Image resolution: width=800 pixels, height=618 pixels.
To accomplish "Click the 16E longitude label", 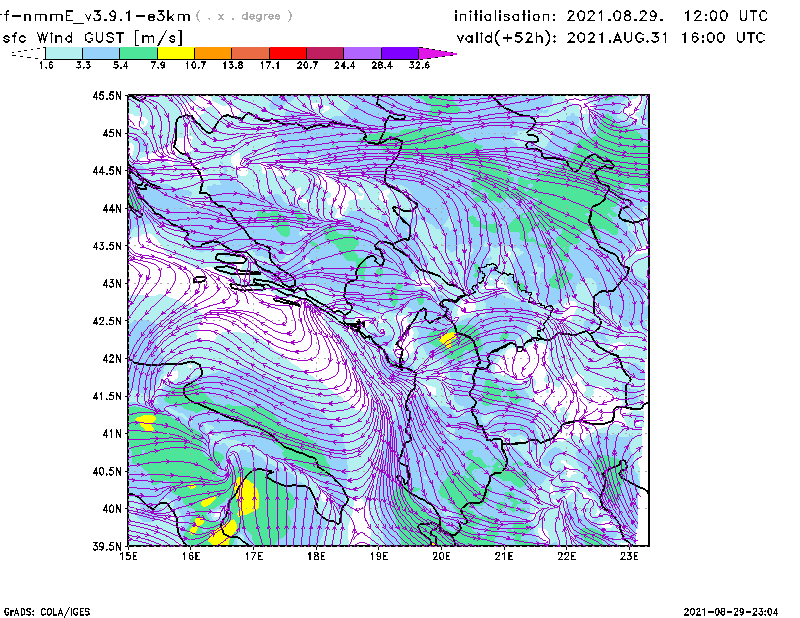I will click(x=191, y=556).
